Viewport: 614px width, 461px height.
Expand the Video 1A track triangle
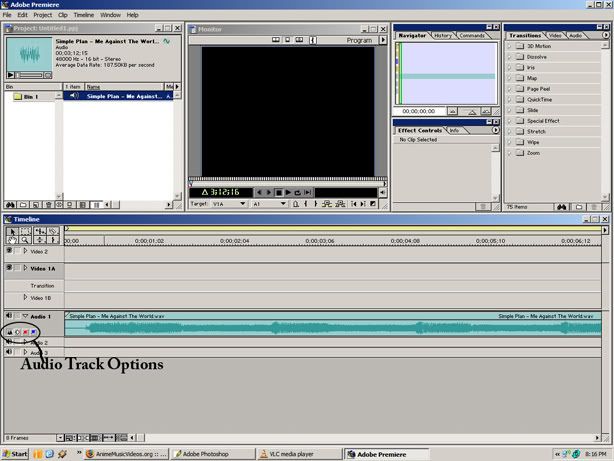(x=25, y=268)
